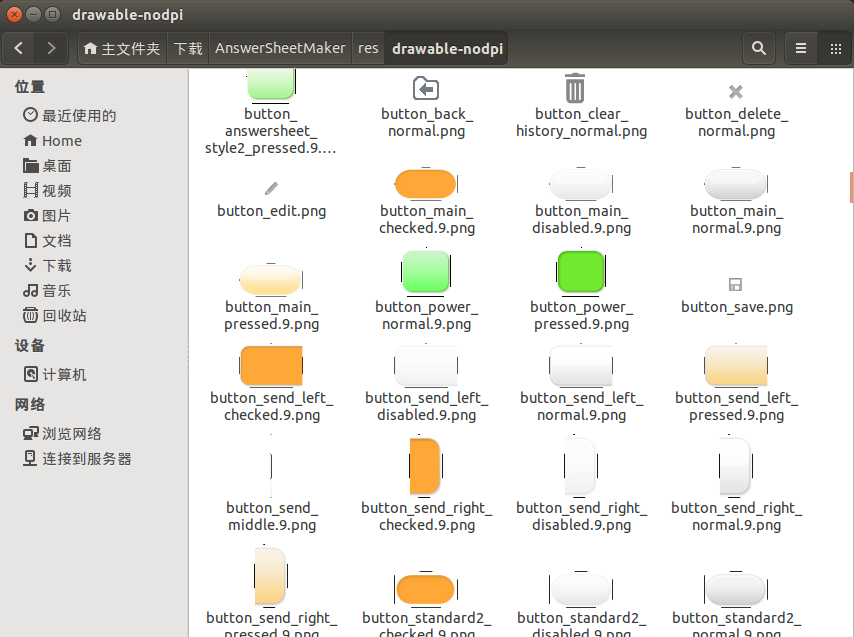
Task: Open 文档 in the sidebar
Action: coord(47,241)
